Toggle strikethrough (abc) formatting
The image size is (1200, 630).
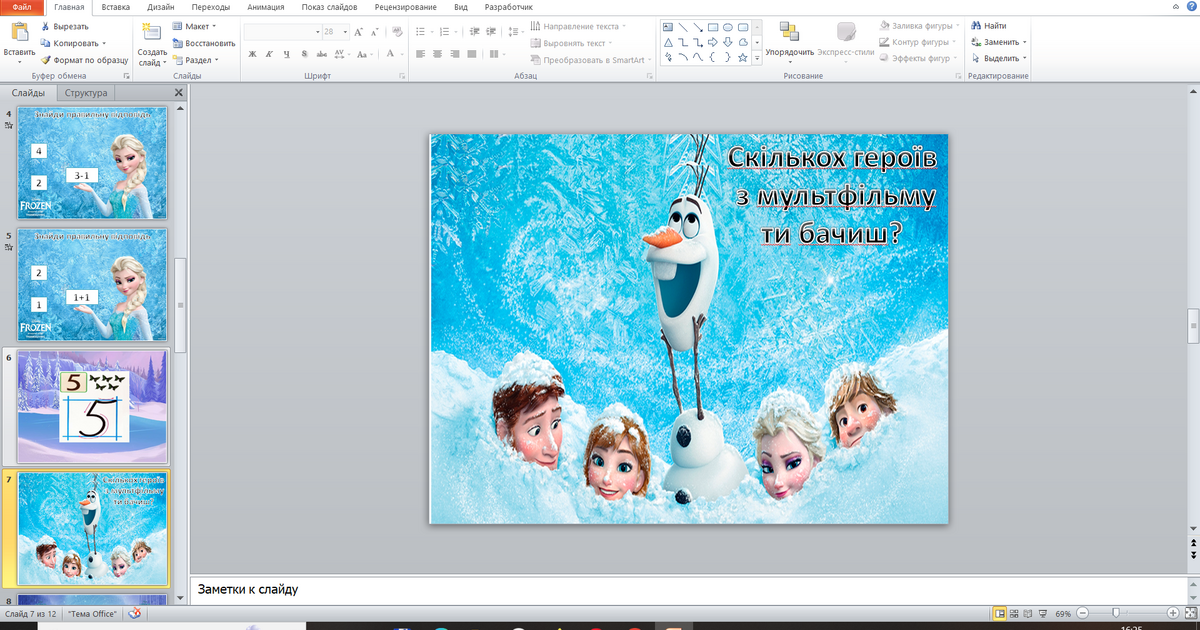click(x=321, y=54)
